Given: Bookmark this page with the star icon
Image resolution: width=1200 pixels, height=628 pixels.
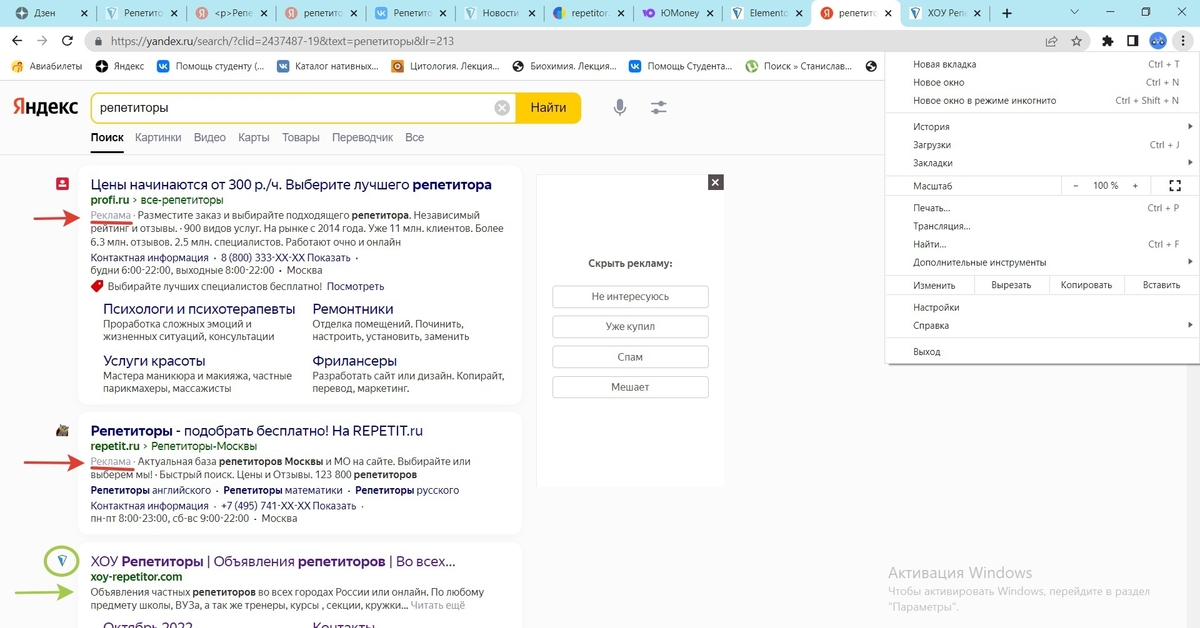Looking at the screenshot, I should [1077, 42].
